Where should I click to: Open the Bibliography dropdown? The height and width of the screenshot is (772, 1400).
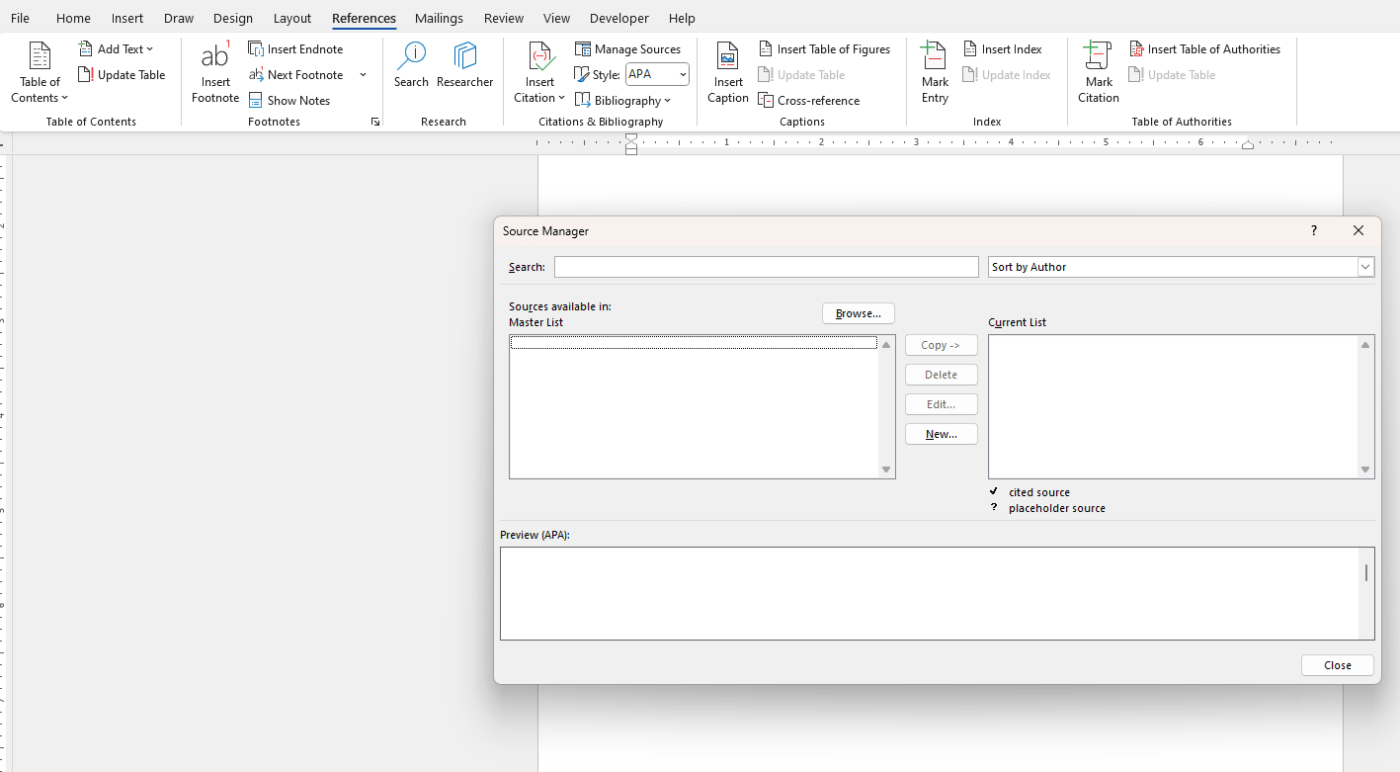(623, 101)
